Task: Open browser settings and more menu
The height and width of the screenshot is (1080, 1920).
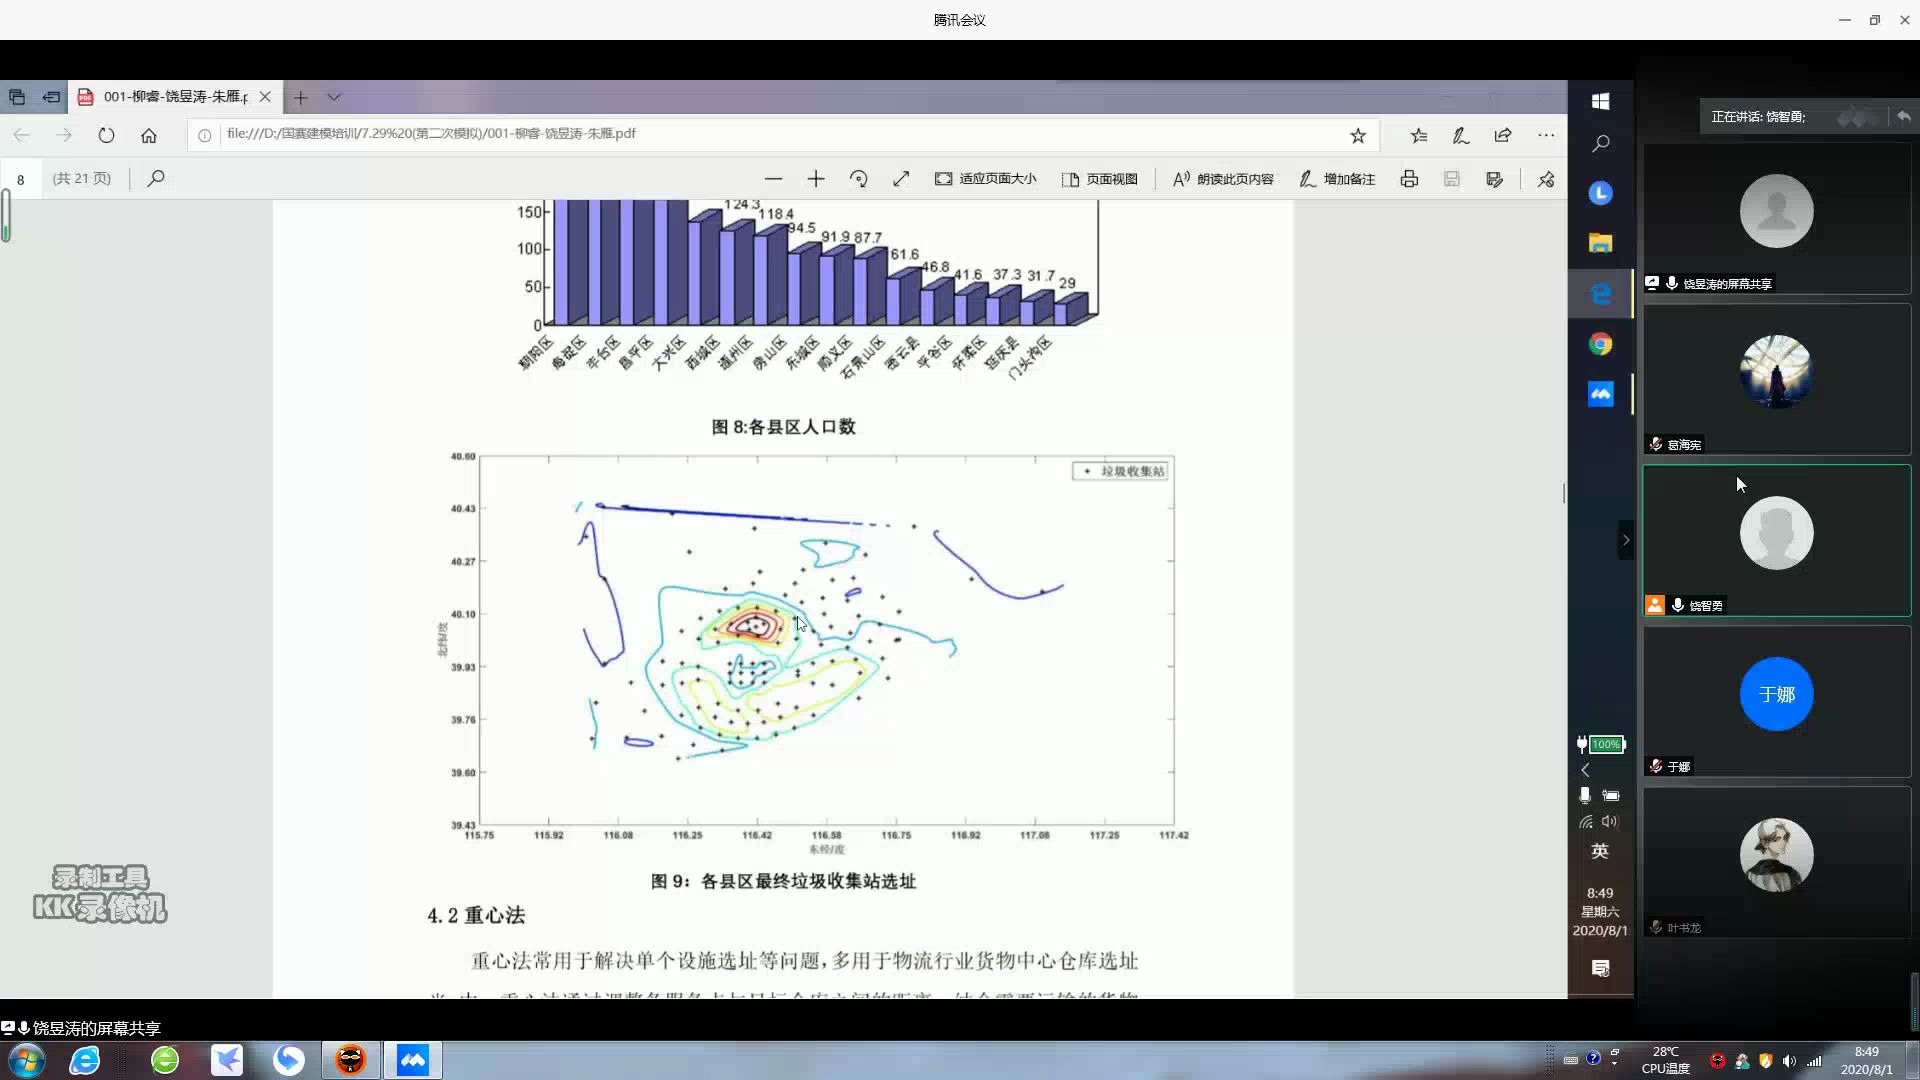Action: click(x=1546, y=135)
